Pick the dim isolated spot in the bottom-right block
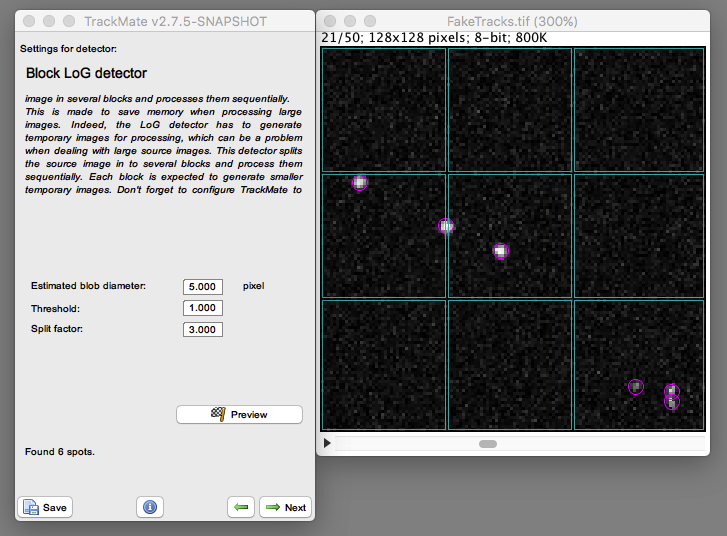Image resolution: width=727 pixels, height=536 pixels. pyautogui.click(x=636, y=387)
